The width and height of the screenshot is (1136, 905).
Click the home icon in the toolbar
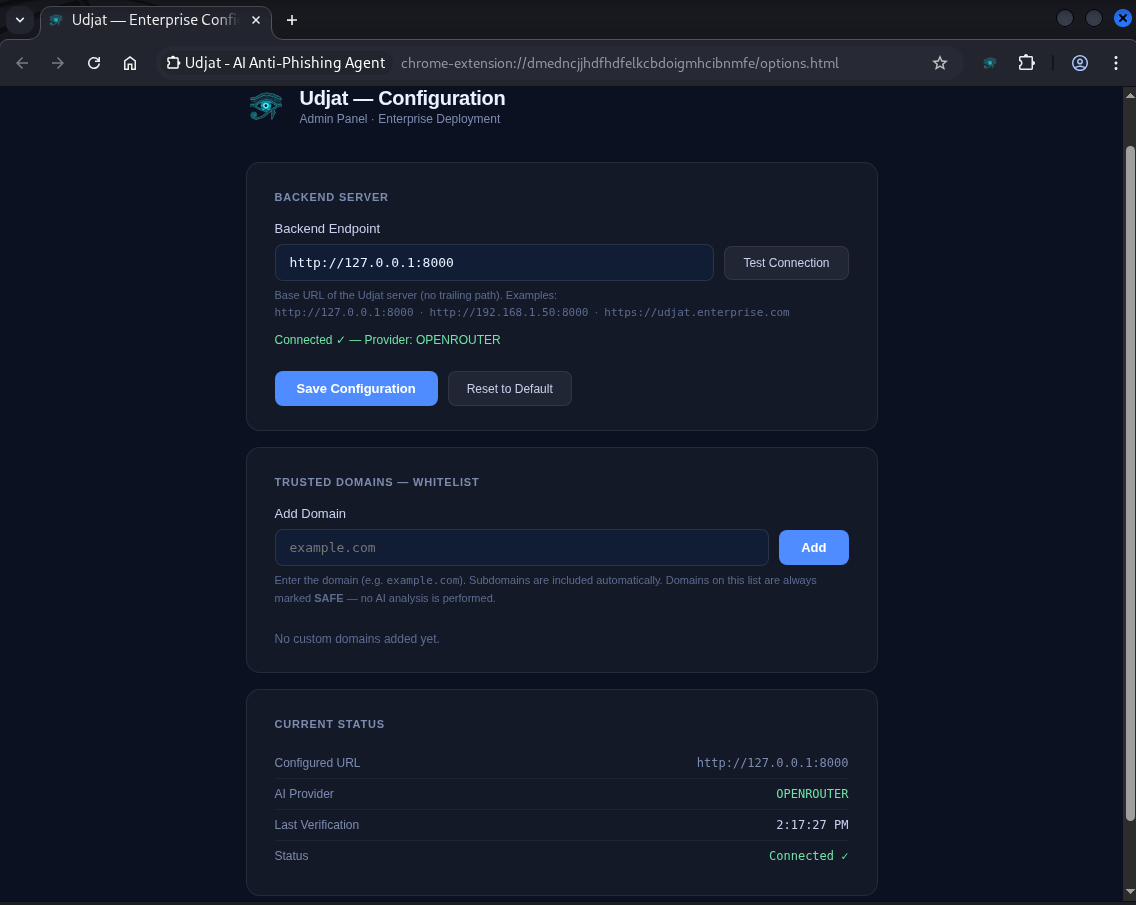pos(130,62)
